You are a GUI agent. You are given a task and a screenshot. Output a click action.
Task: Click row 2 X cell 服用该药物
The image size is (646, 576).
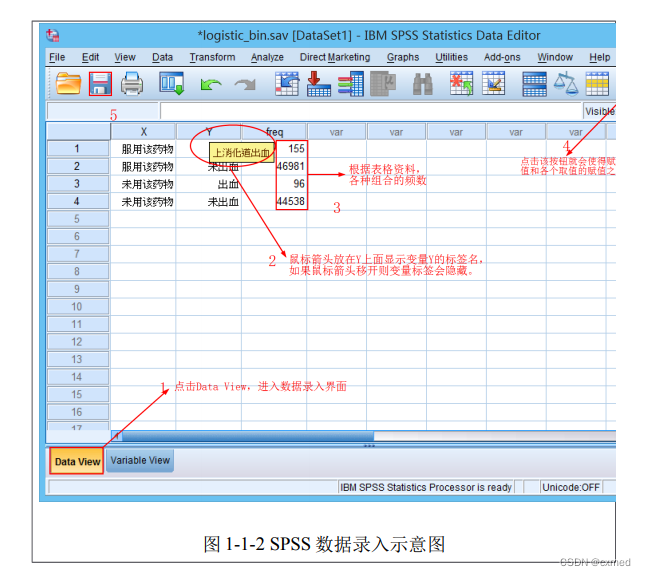(x=143, y=166)
